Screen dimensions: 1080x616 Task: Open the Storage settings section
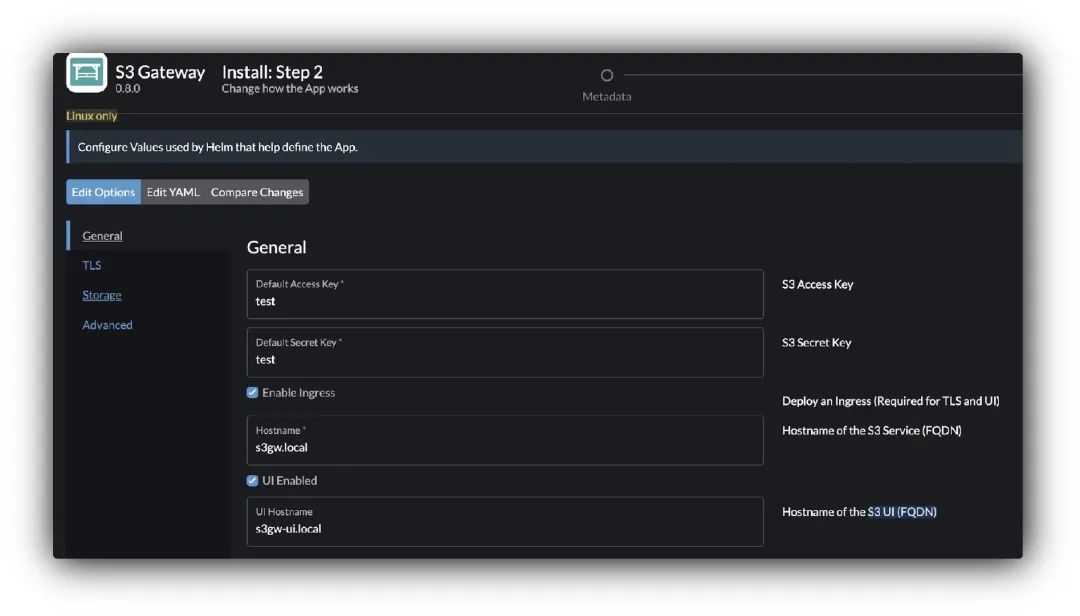(x=102, y=295)
